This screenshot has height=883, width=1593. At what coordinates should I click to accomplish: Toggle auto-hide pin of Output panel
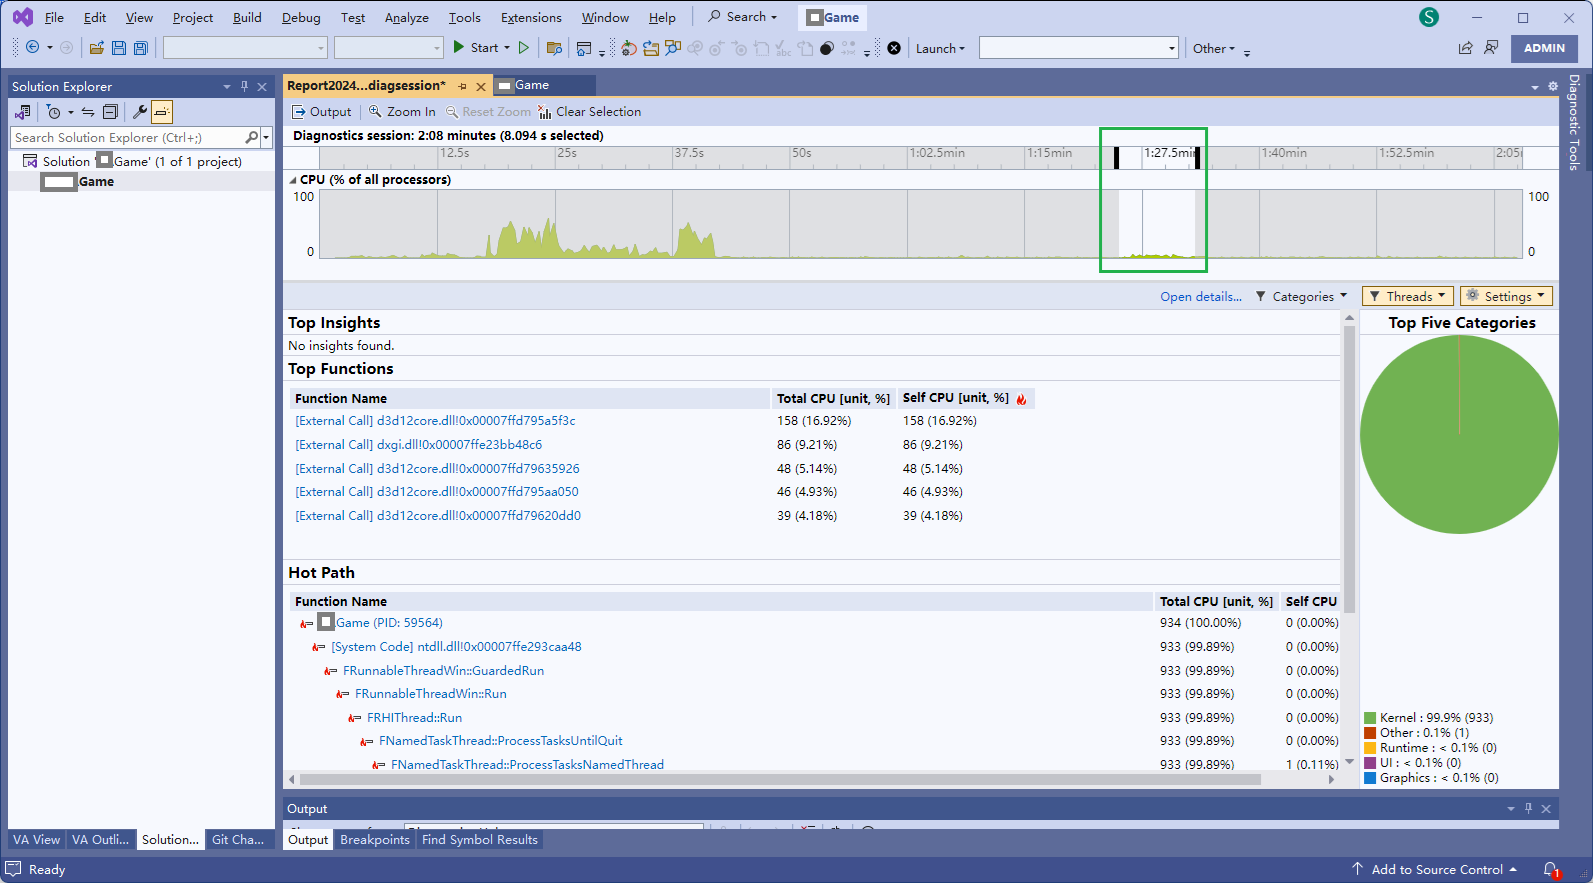[1528, 808]
